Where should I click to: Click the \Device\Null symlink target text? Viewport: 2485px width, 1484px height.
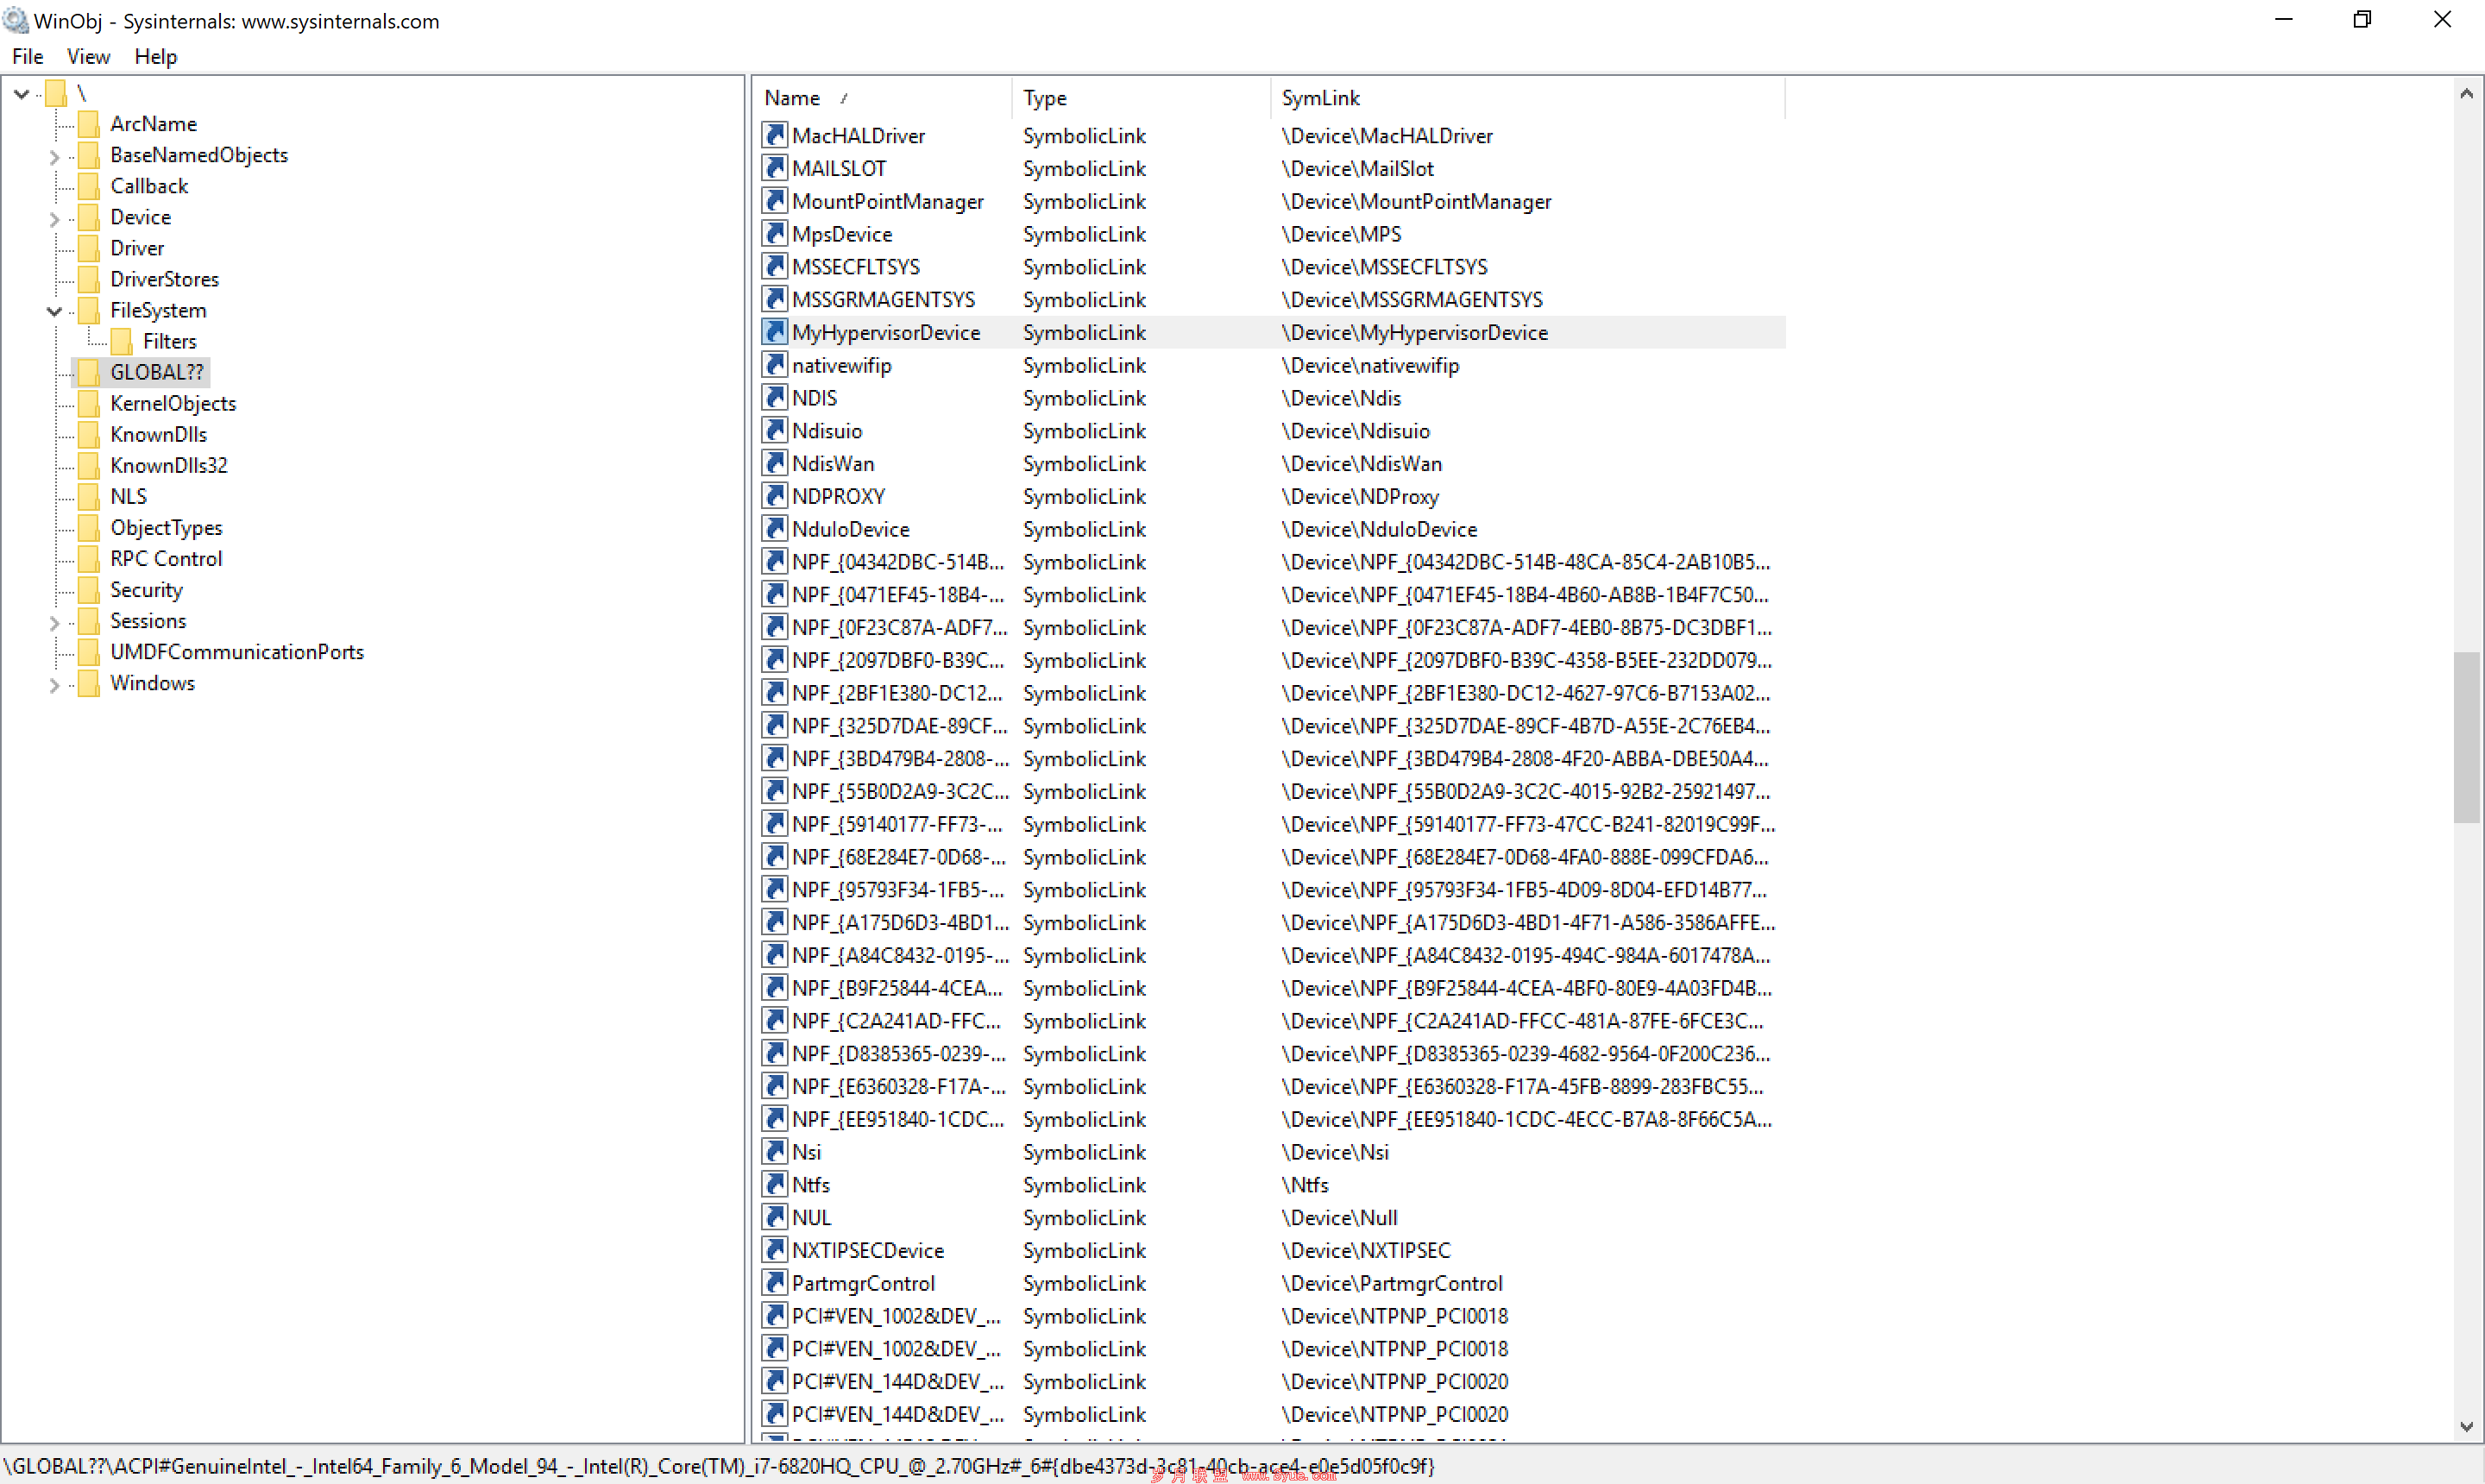(1339, 1218)
